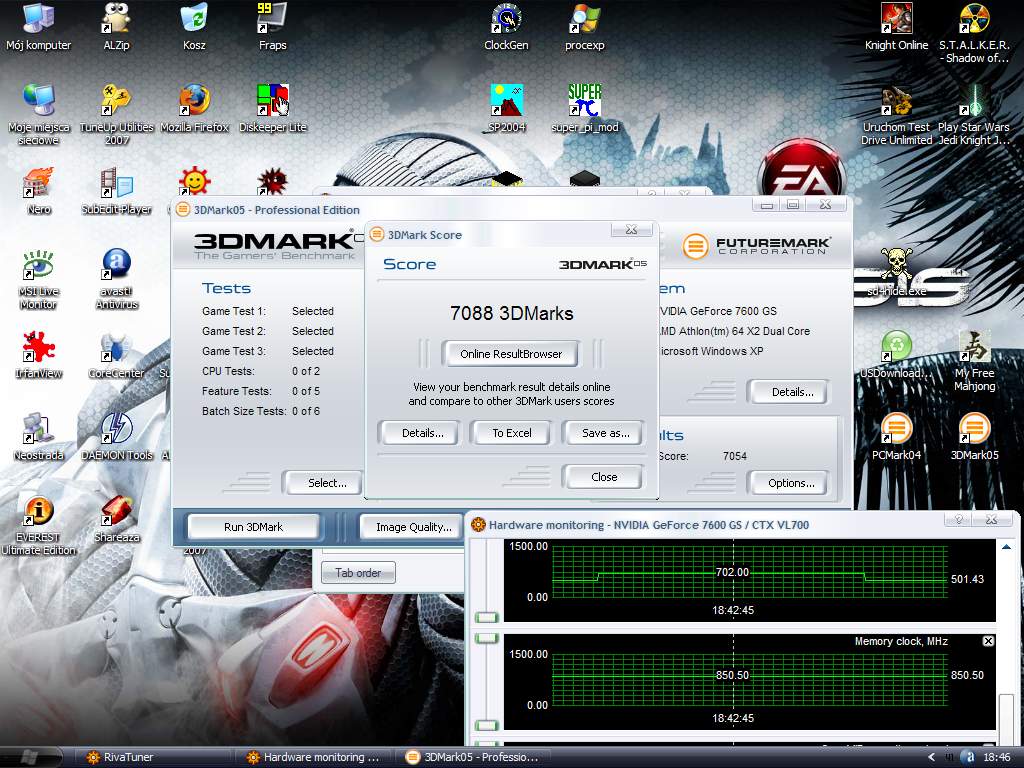Screen dimensions: 1024x768
Task: Launch DAEMON Tools shortcut
Action: [116, 438]
